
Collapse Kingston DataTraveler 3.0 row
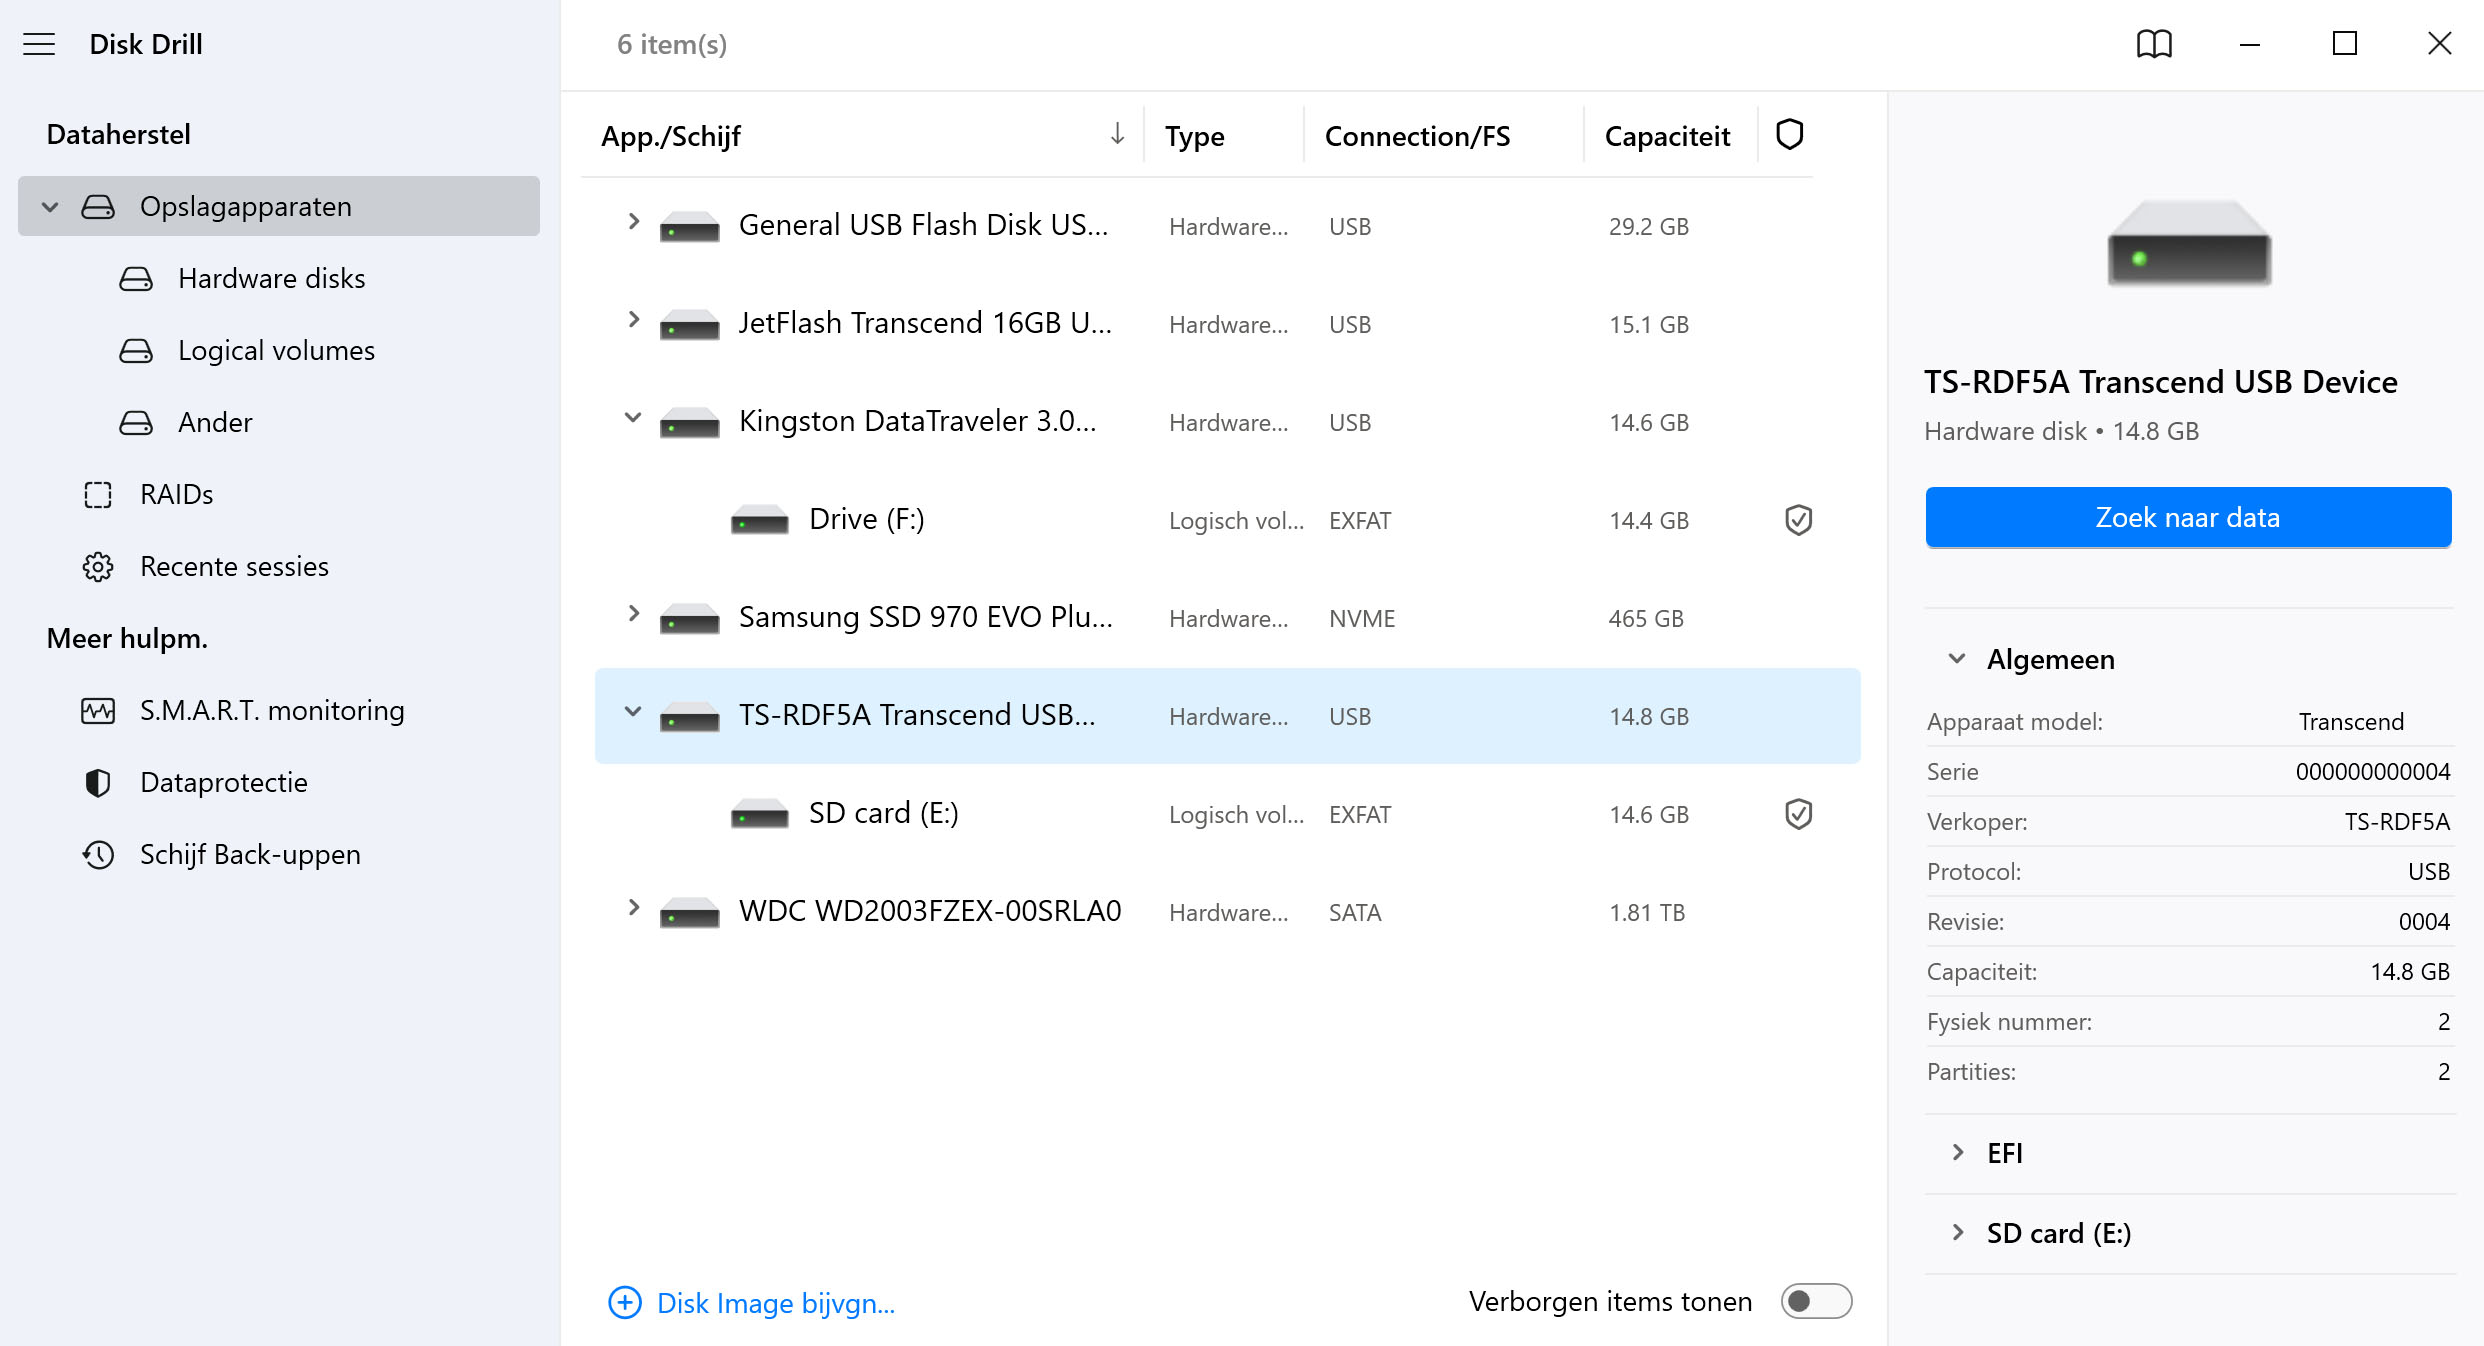(632, 417)
